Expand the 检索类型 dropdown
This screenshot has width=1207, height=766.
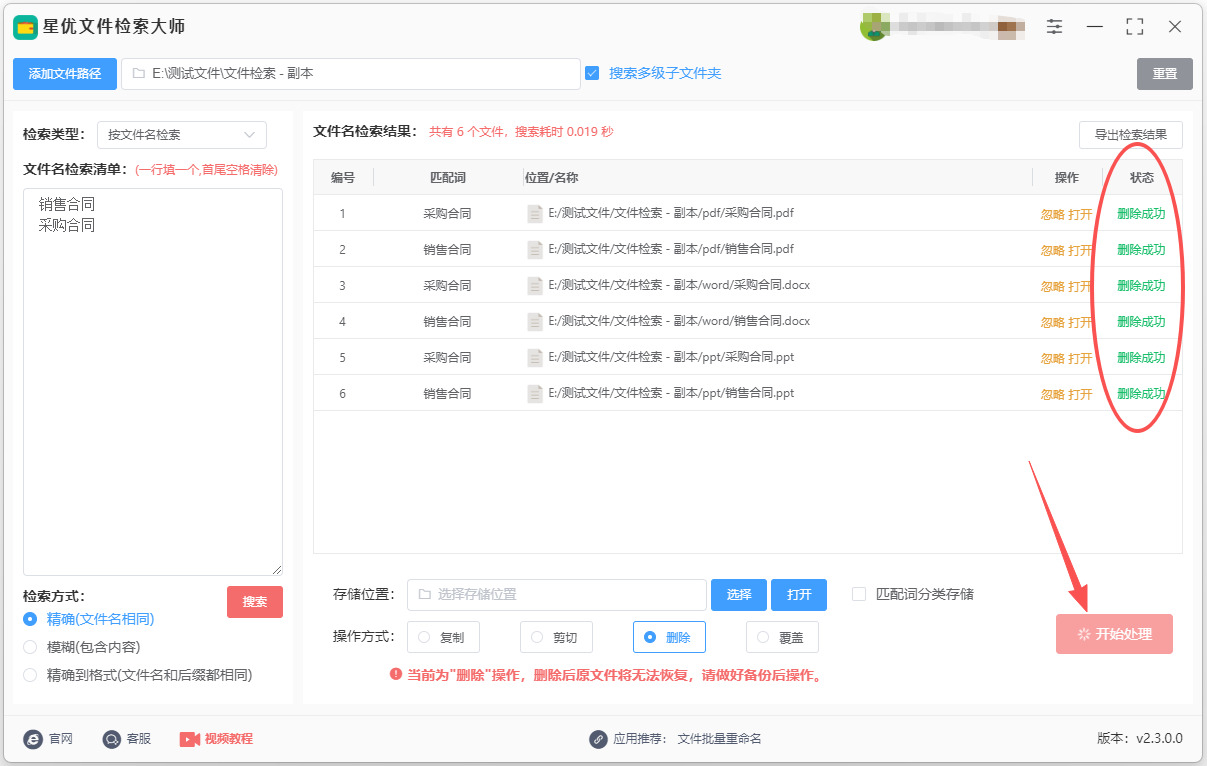[x=182, y=135]
